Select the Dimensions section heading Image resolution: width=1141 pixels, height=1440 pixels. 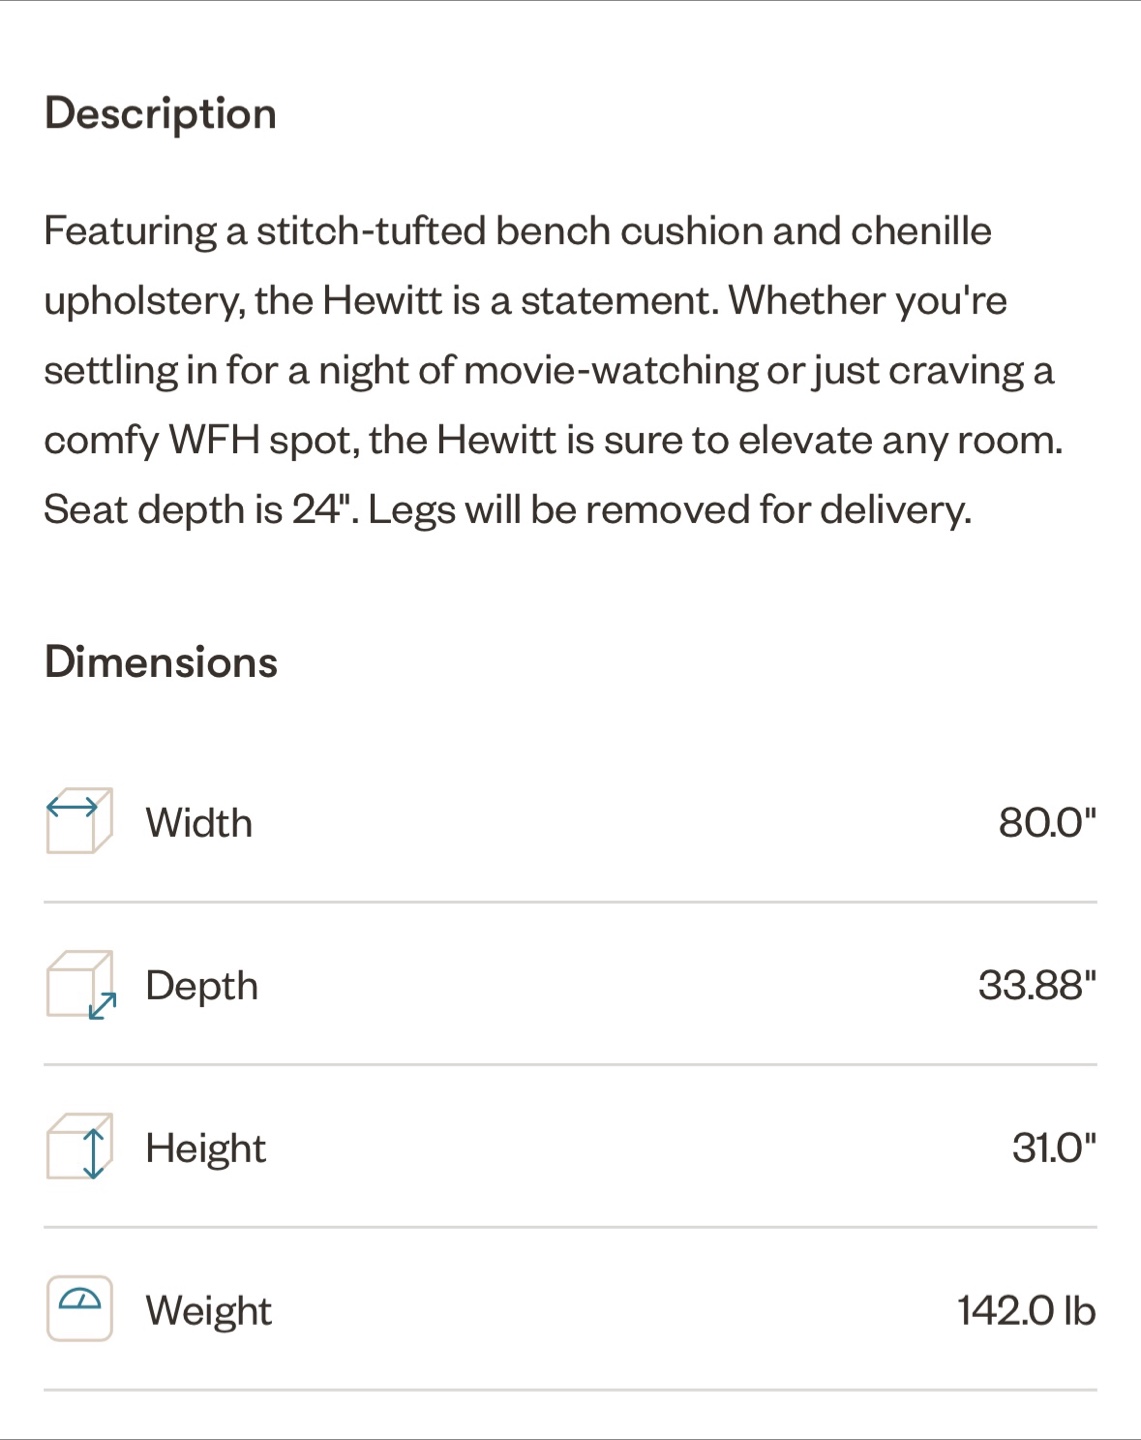click(161, 662)
